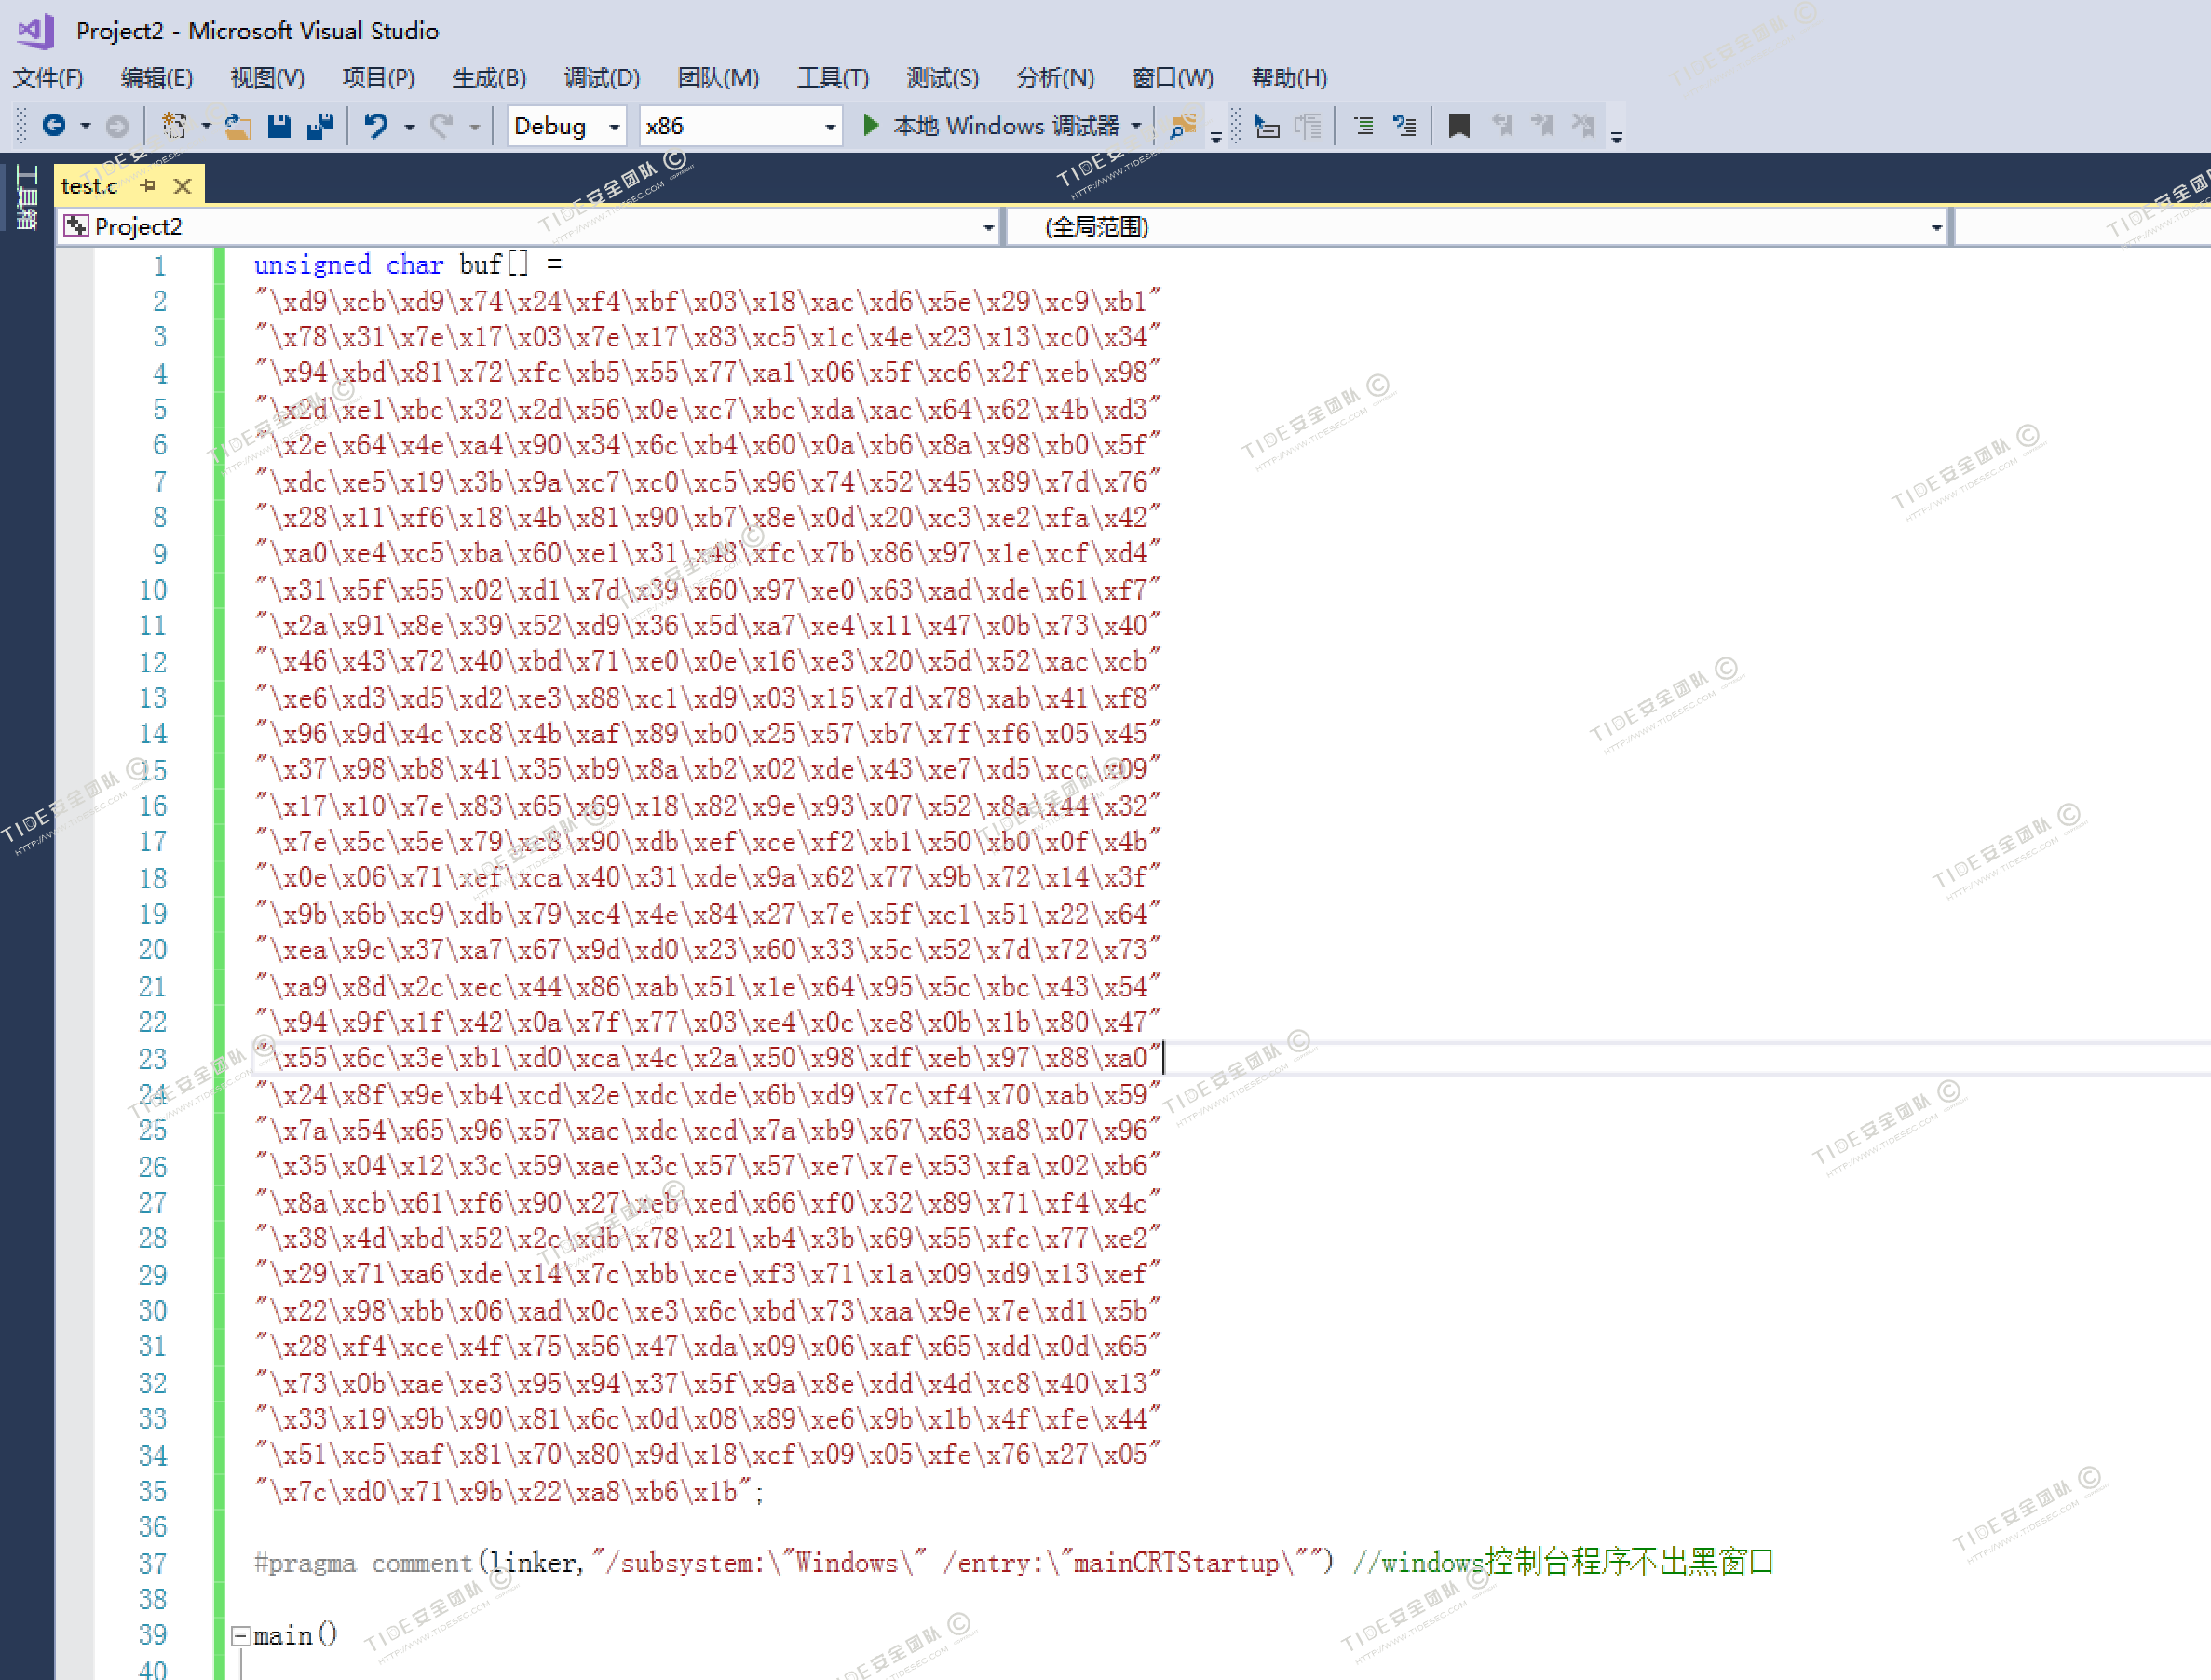Click the Find in Files icon
This screenshot has width=2211, height=1680.
[1183, 126]
